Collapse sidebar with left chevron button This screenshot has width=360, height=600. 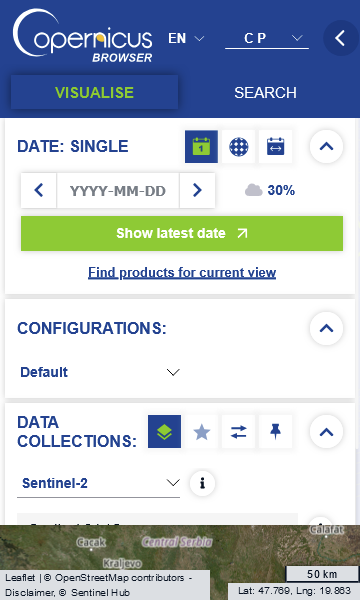click(340, 38)
